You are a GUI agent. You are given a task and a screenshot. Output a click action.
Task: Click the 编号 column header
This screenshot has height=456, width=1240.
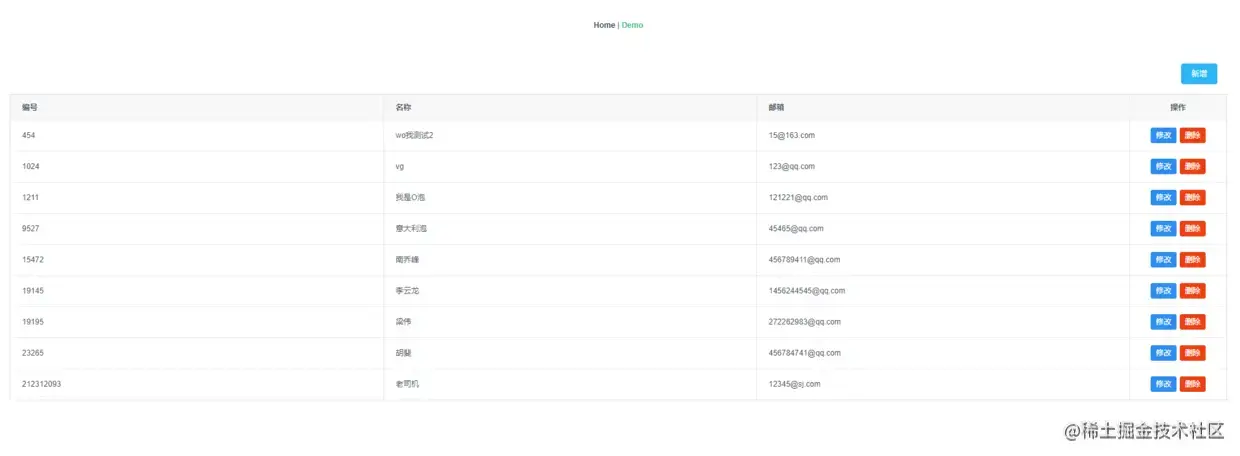click(197, 107)
